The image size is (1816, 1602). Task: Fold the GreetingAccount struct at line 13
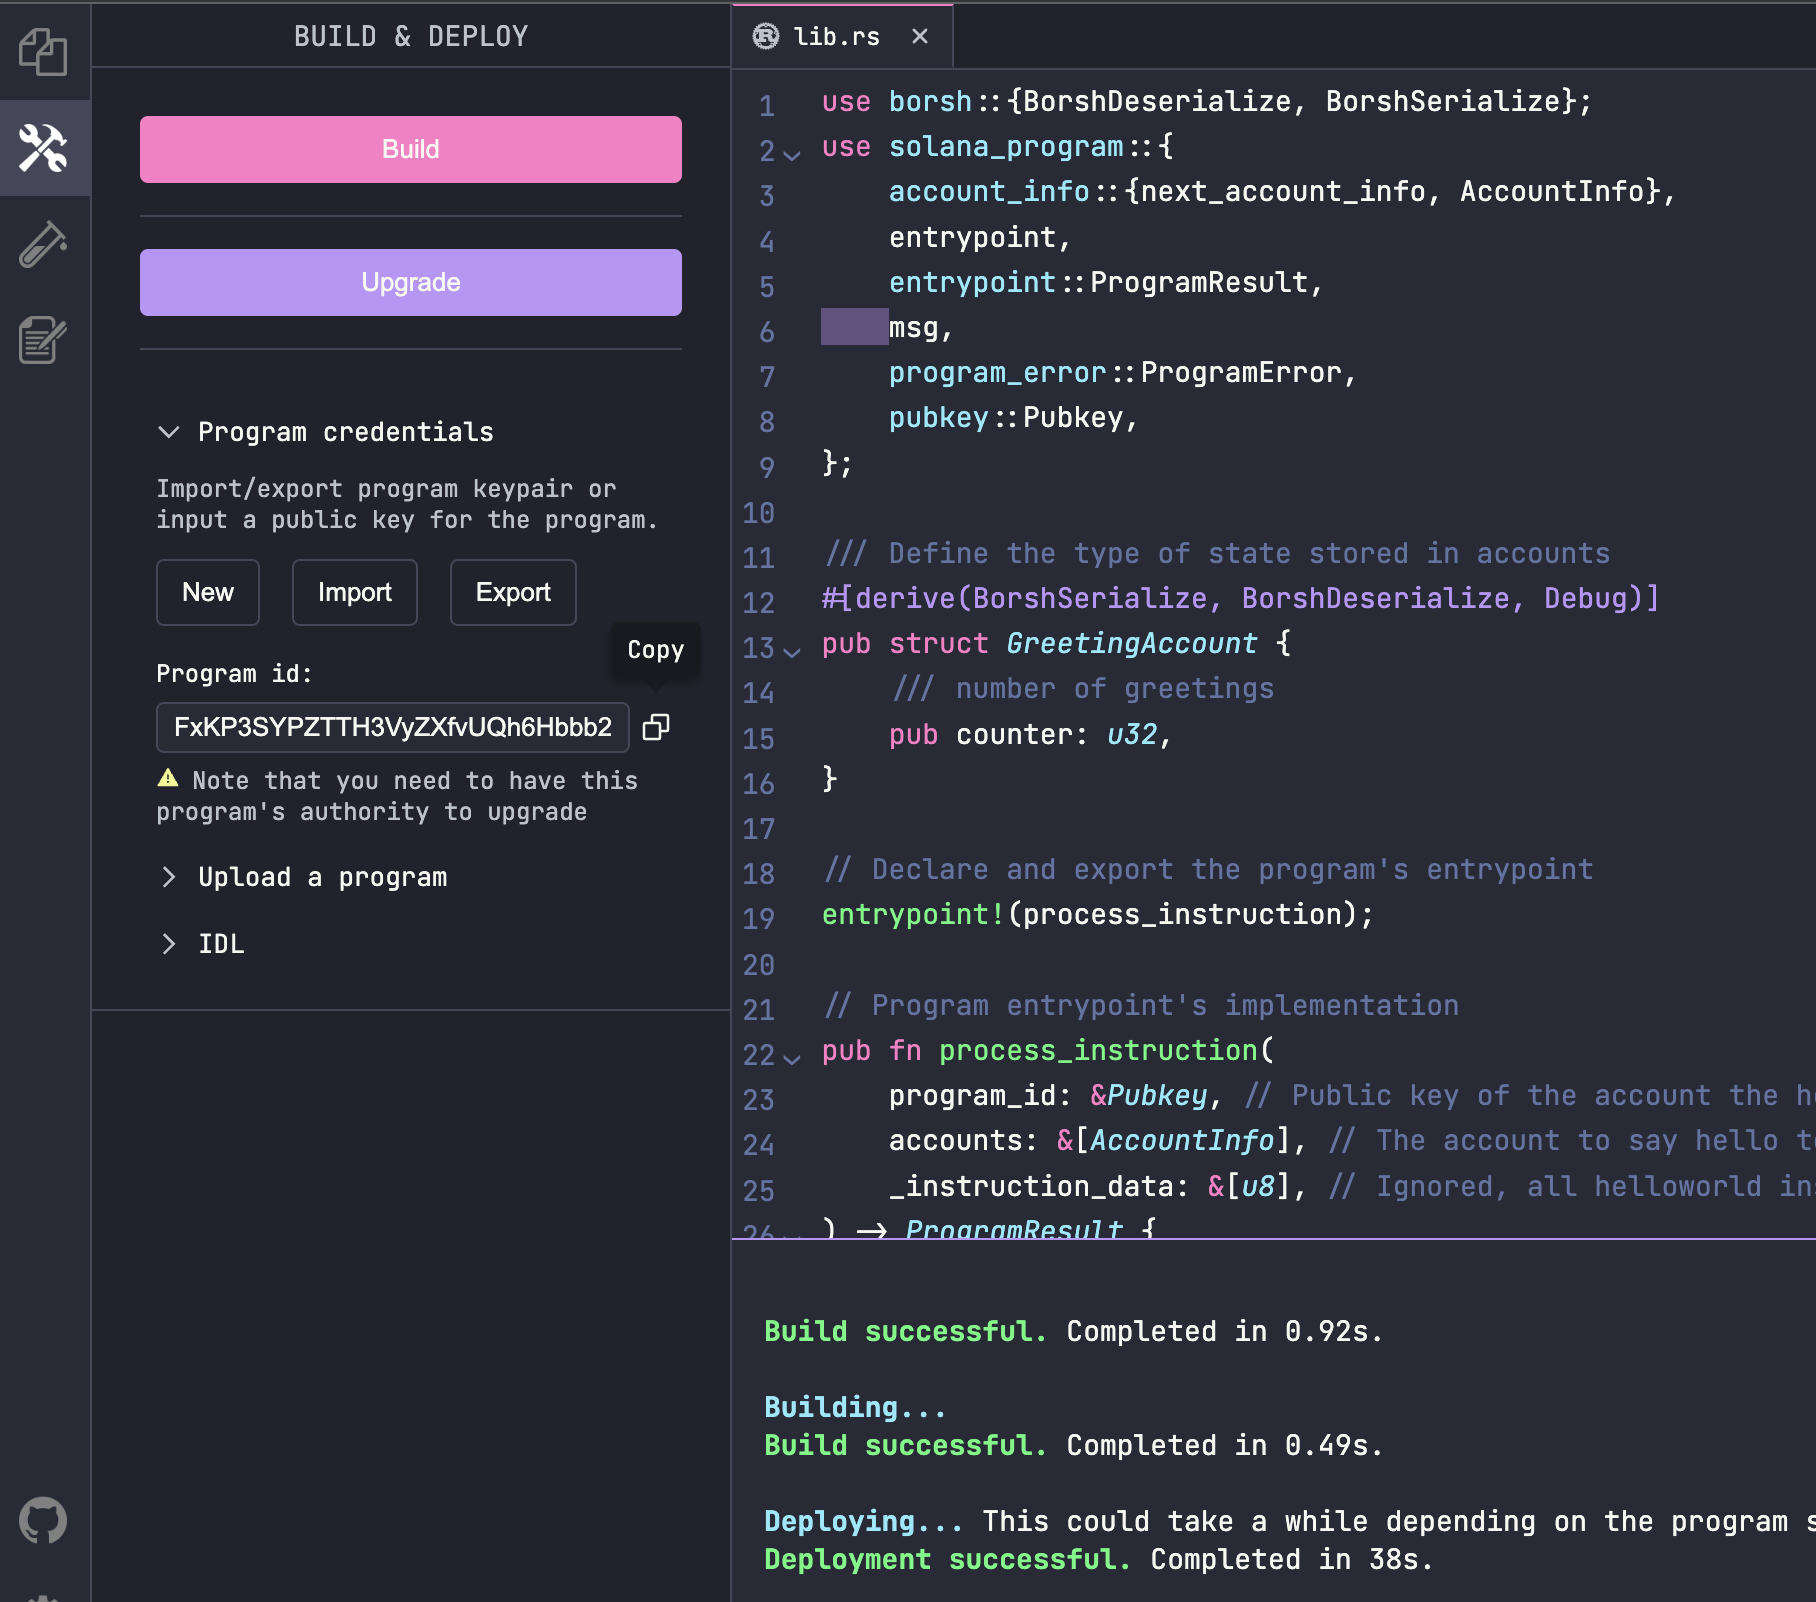coord(792,652)
